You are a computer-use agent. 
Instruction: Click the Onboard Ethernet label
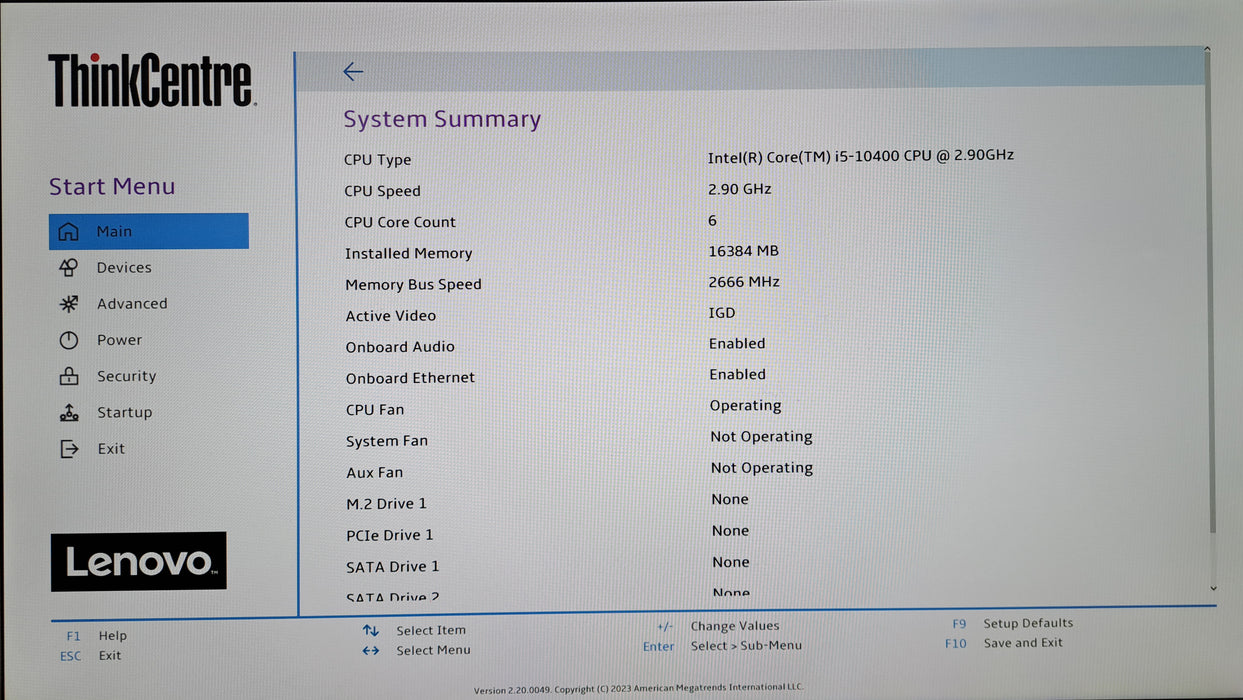(x=410, y=378)
